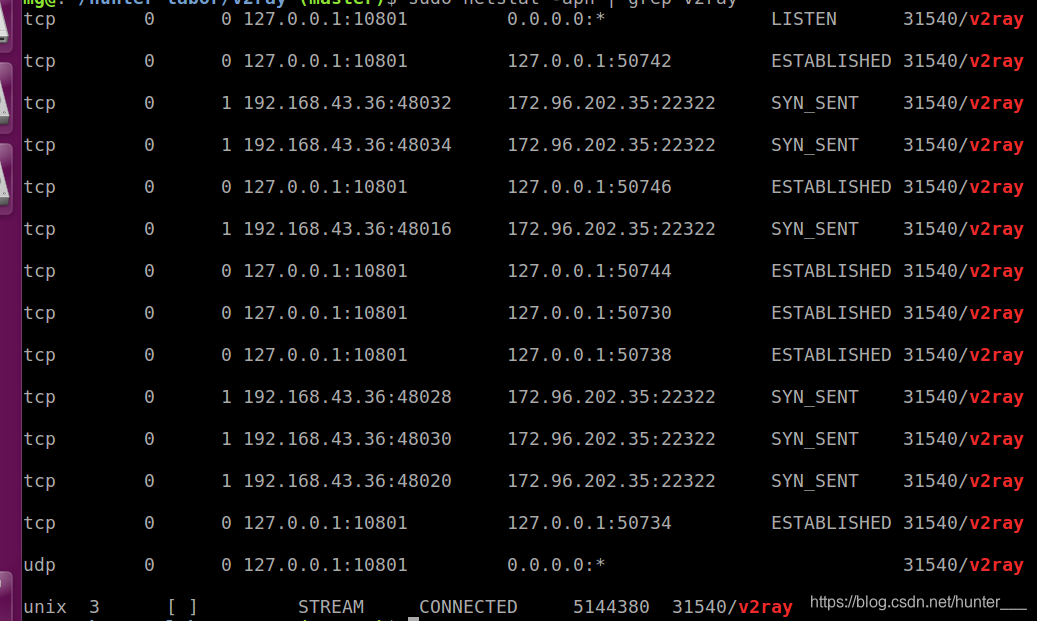Viewport: 1037px width, 621px height.
Task: Click local address 192.168.43.36:48030
Action: click(347, 439)
